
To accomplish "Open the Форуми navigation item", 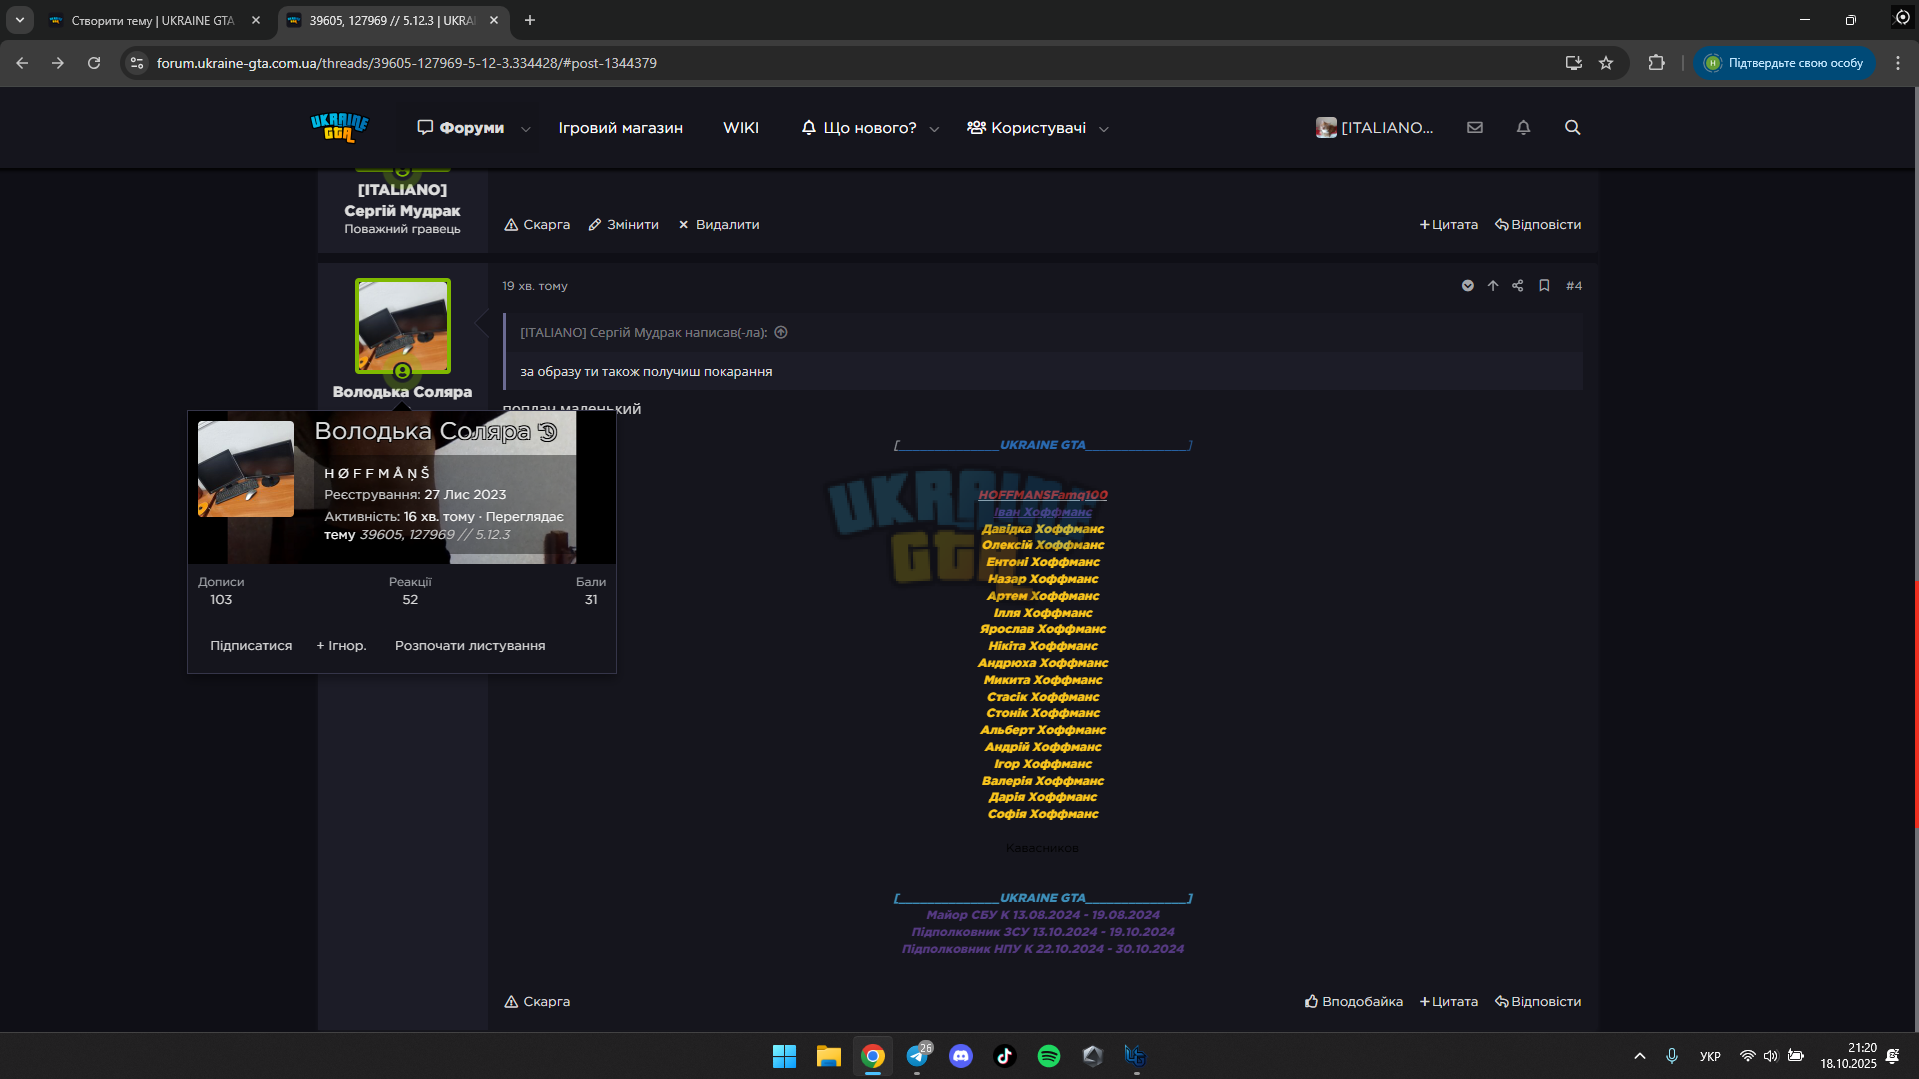I will tap(460, 128).
